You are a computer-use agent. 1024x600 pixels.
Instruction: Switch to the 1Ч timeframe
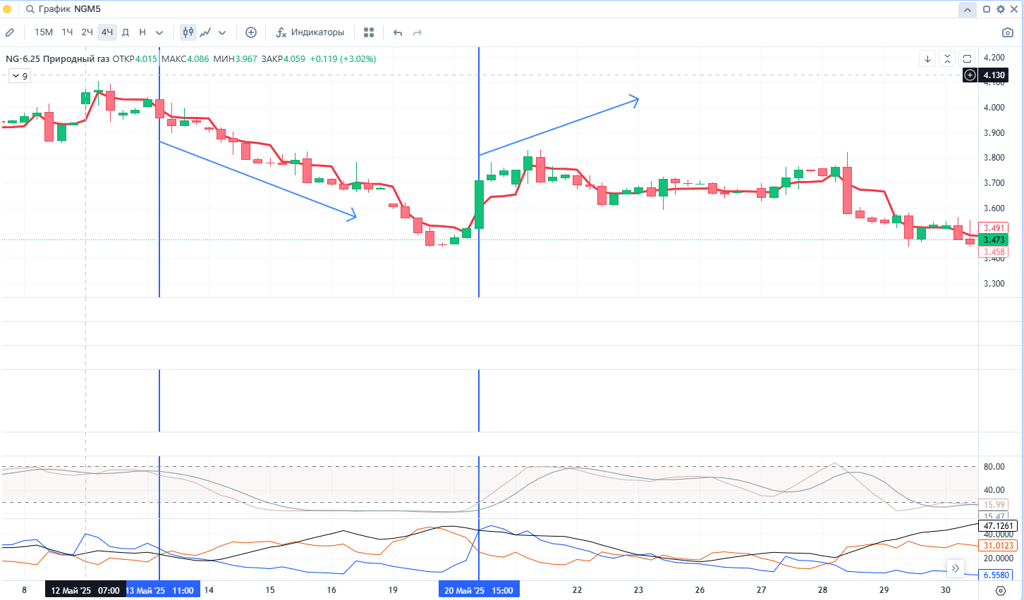click(x=67, y=32)
